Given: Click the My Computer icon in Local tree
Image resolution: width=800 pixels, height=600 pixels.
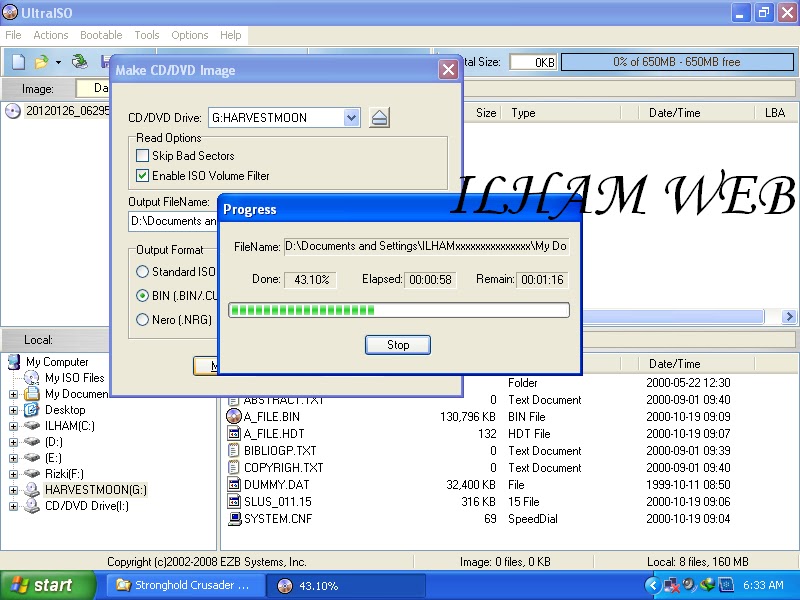Looking at the screenshot, I should coord(14,362).
